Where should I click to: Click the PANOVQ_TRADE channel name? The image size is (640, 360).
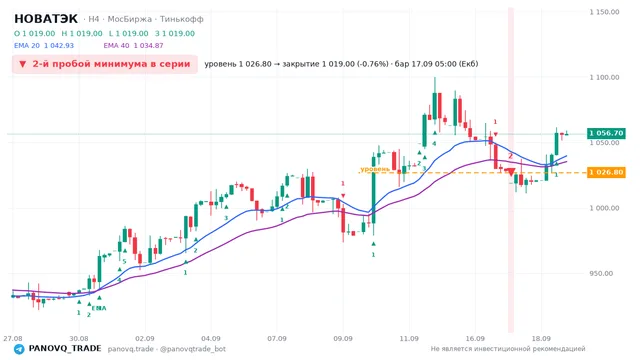(x=65, y=349)
